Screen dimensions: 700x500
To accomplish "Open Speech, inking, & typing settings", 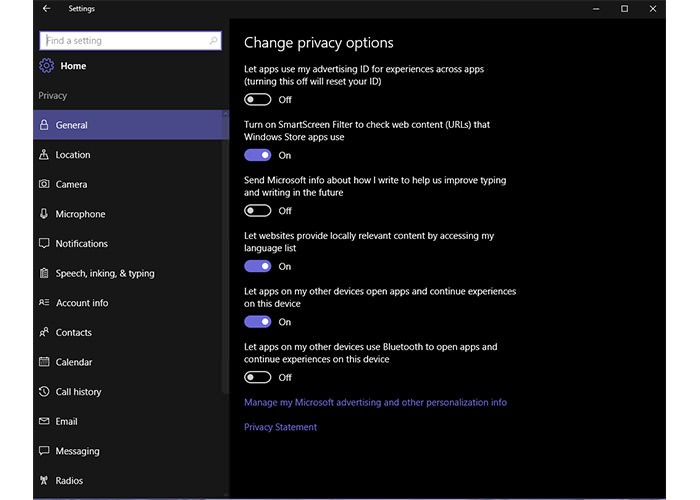I will coord(104,274).
